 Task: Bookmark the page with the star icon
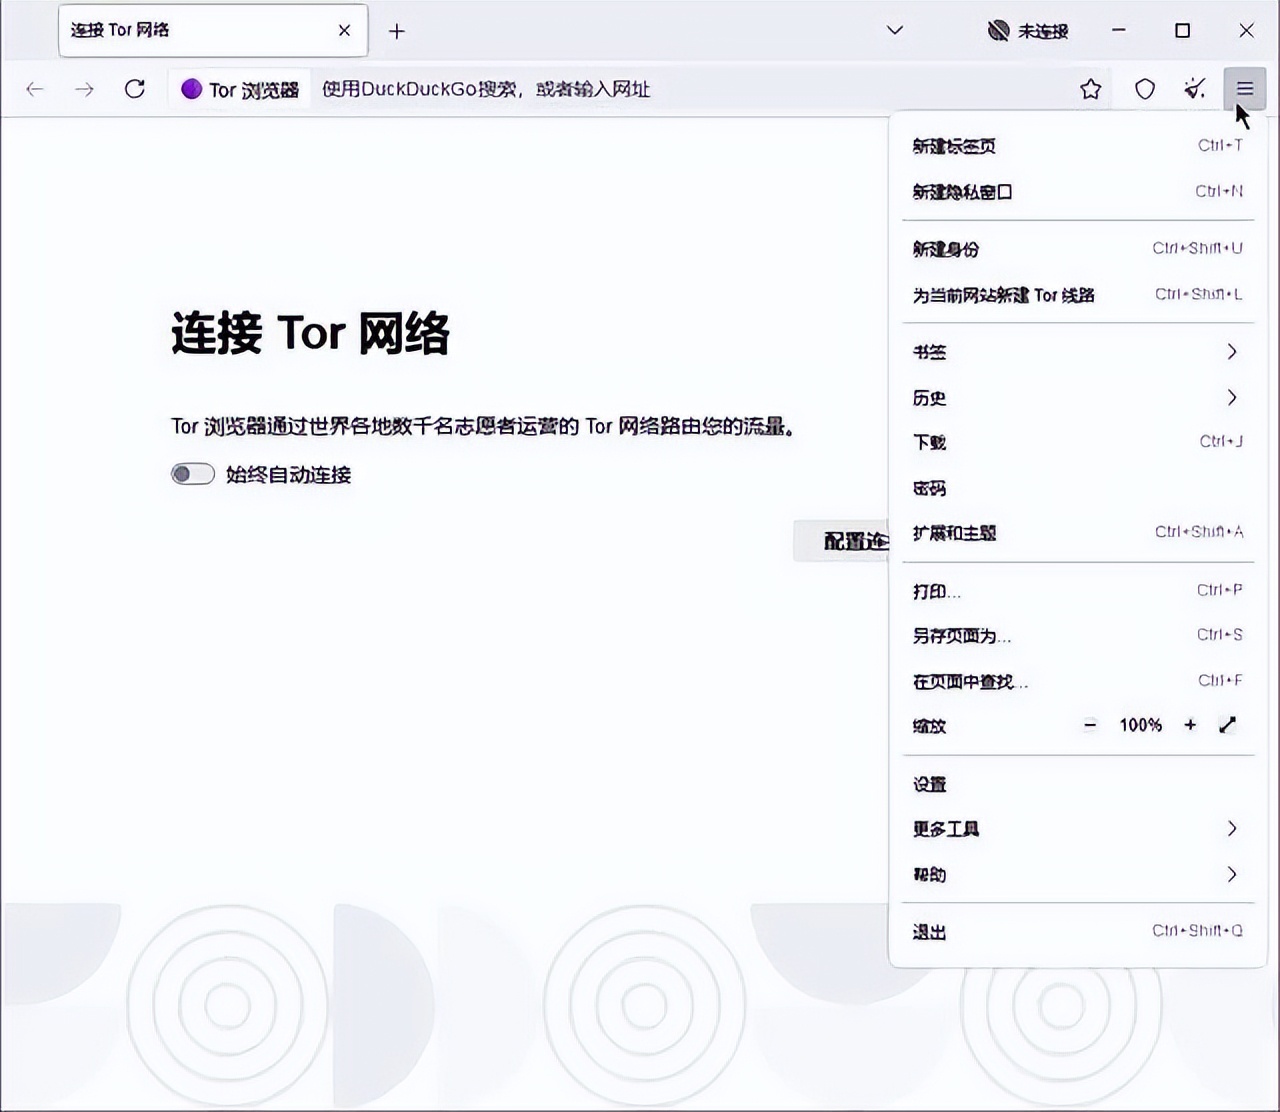[x=1091, y=90]
